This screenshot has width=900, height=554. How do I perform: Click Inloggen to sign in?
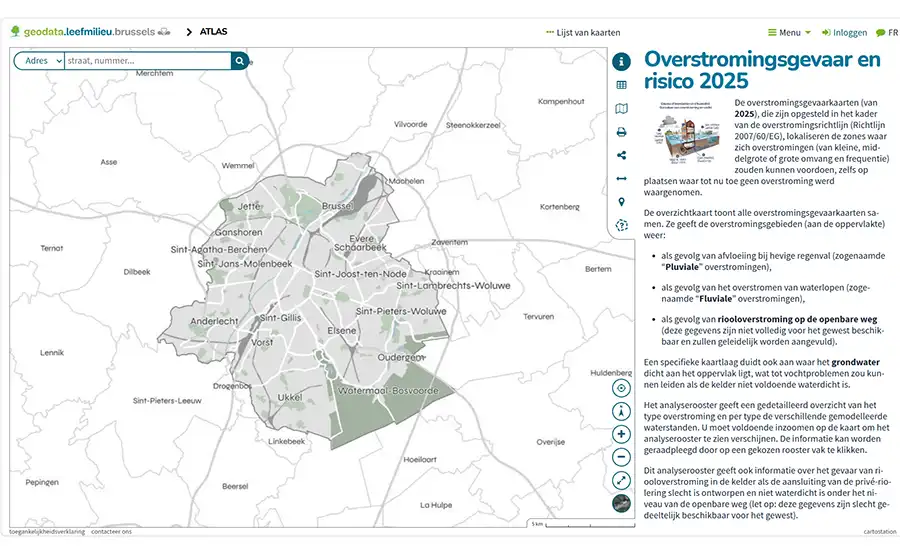(844, 33)
